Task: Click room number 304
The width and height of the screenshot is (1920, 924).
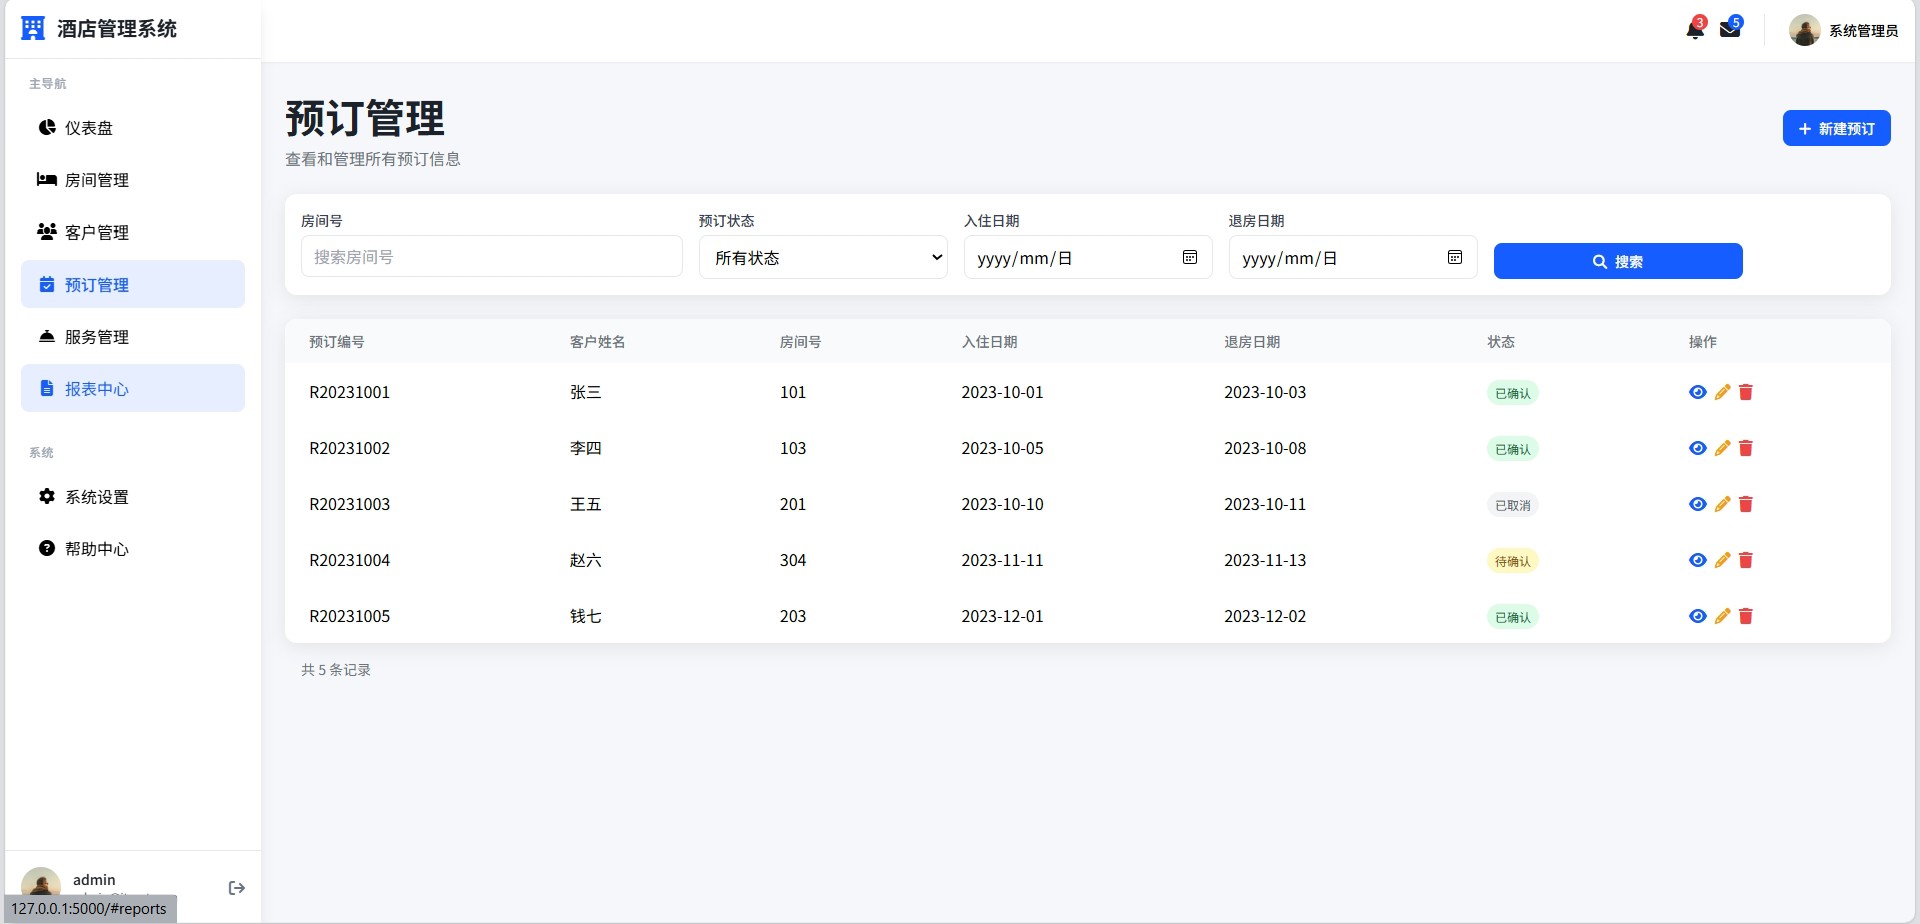Action: tap(793, 560)
